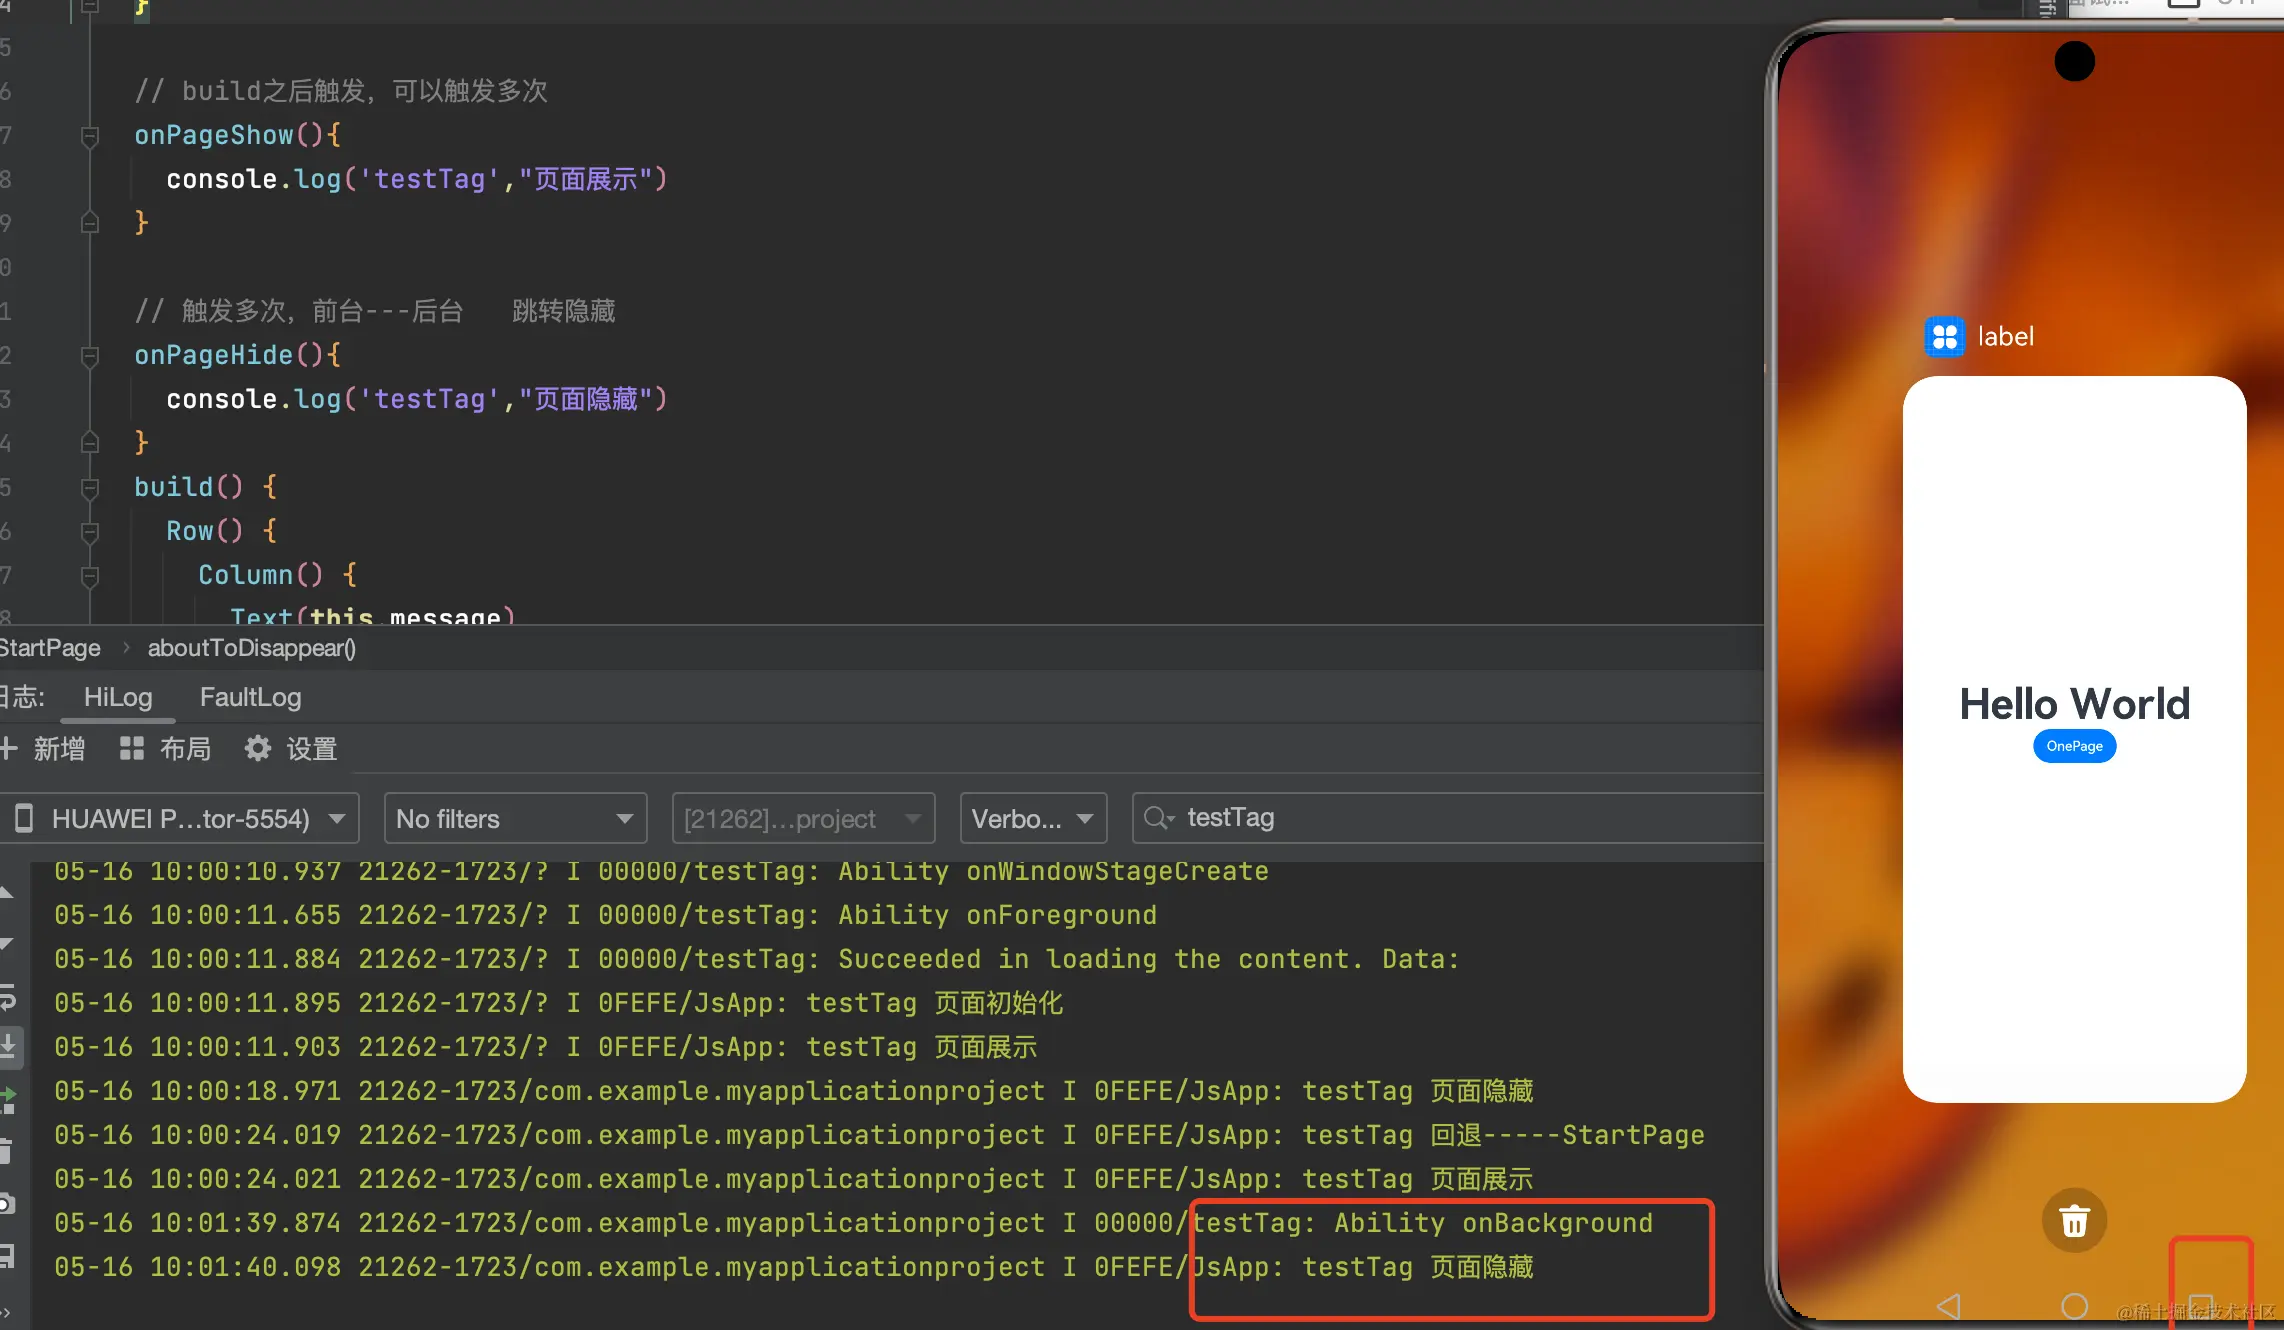2284x1330 pixels.
Task: Open the No filters dropdown
Action: click(x=515, y=819)
